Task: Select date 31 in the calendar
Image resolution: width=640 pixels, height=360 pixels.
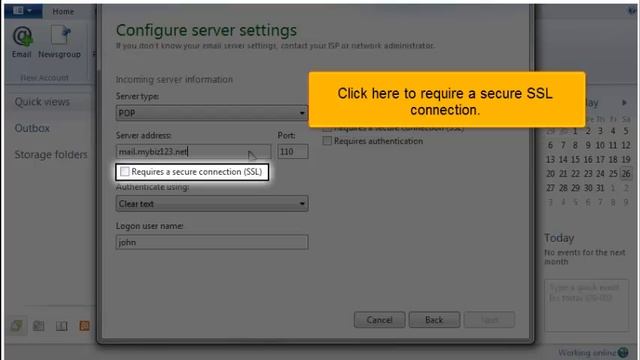Action: pos(600,188)
